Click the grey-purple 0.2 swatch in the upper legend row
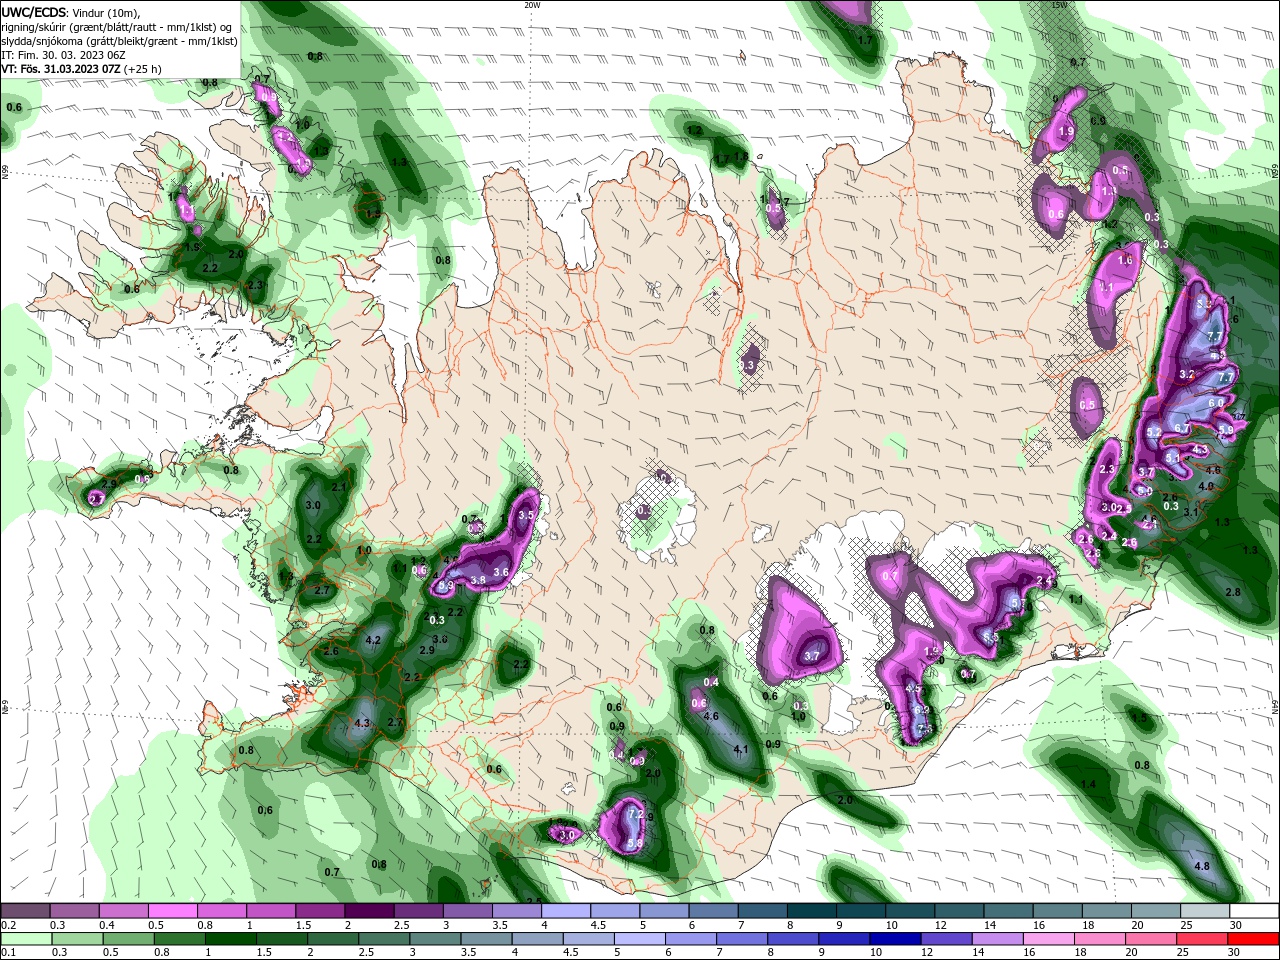Viewport: 1280px width, 960px height. [x=24, y=911]
